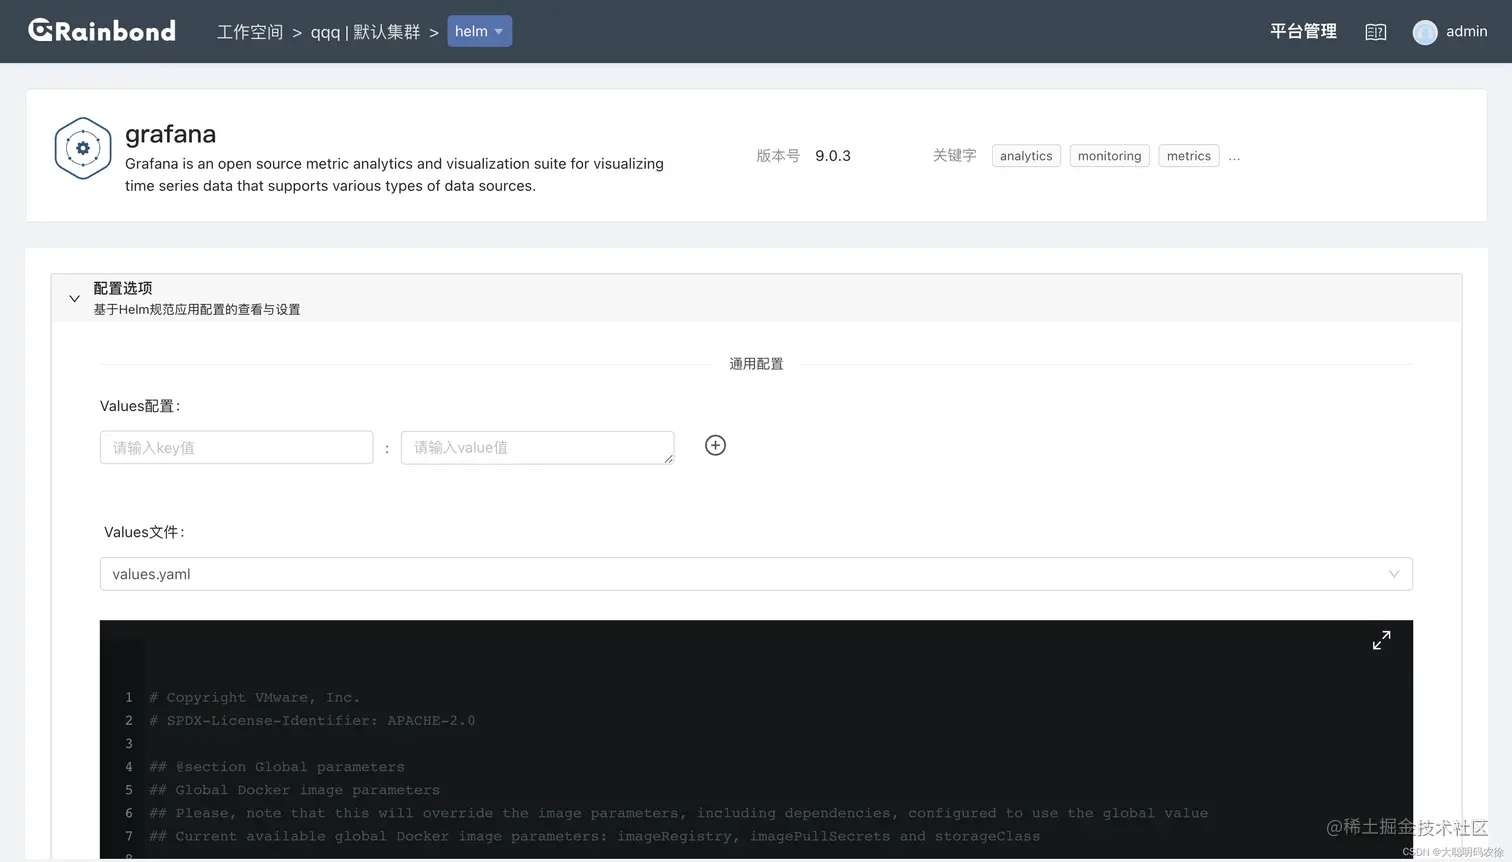Viewport: 1512px width, 862px height.
Task: Open the values.yaml file selector
Action: click(x=756, y=574)
